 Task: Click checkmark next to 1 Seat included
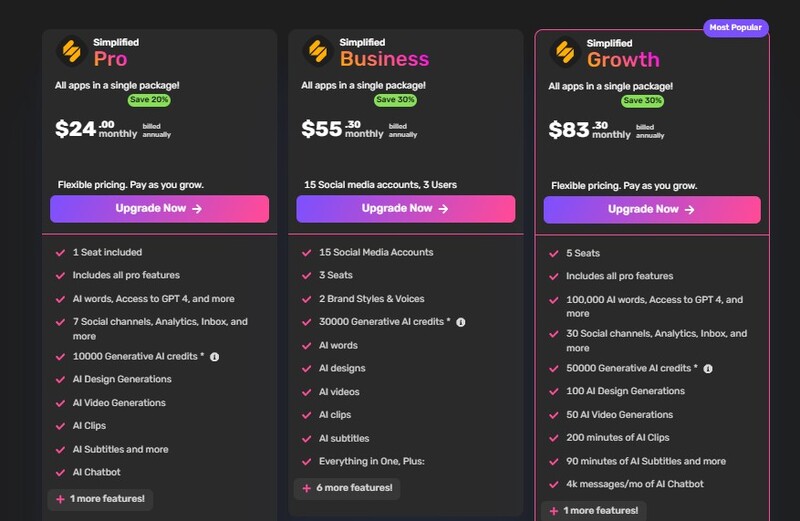[x=61, y=253]
